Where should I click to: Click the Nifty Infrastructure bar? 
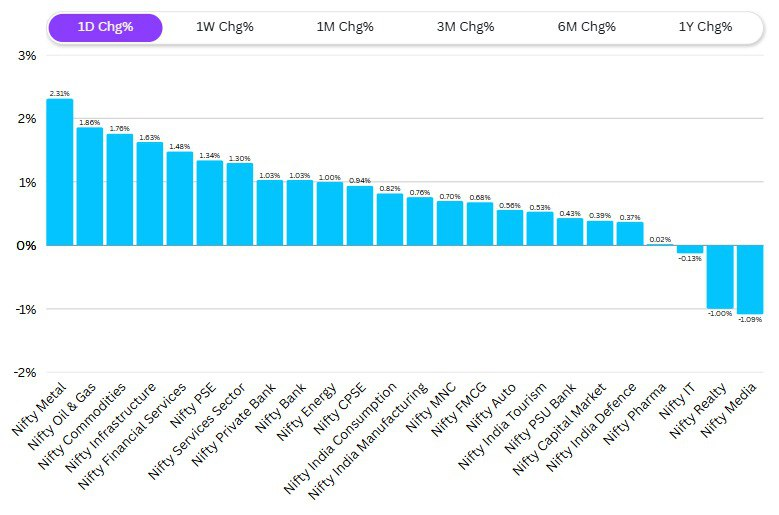point(150,194)
